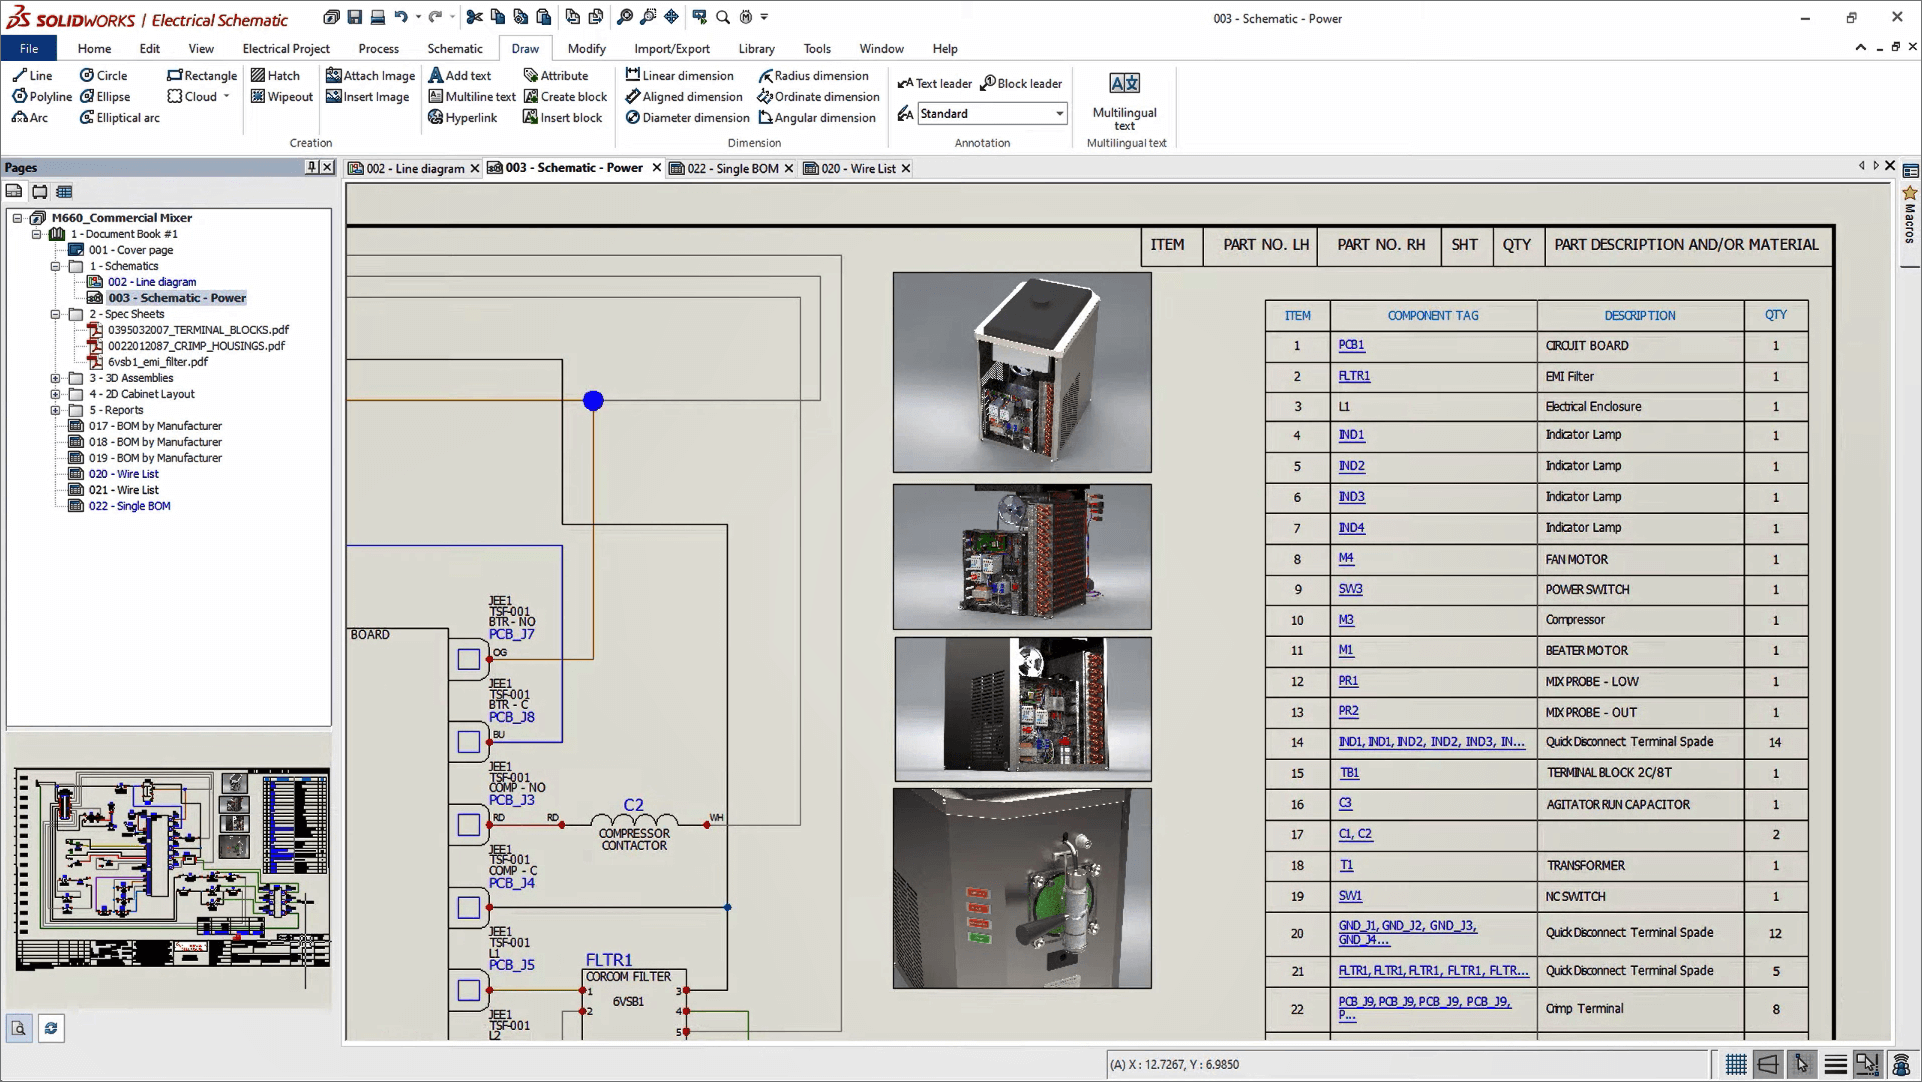
Task: Collapse the M660_Commercial Mixer tree node
Action: click(17, 217)
